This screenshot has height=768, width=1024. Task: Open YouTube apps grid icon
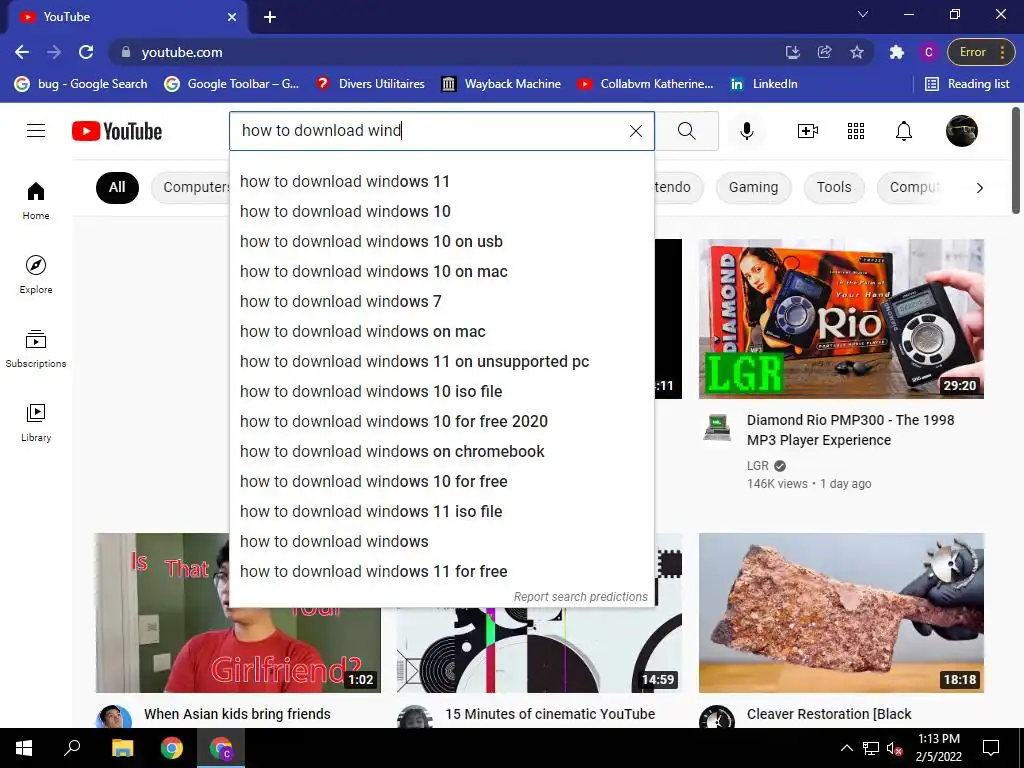856,131
